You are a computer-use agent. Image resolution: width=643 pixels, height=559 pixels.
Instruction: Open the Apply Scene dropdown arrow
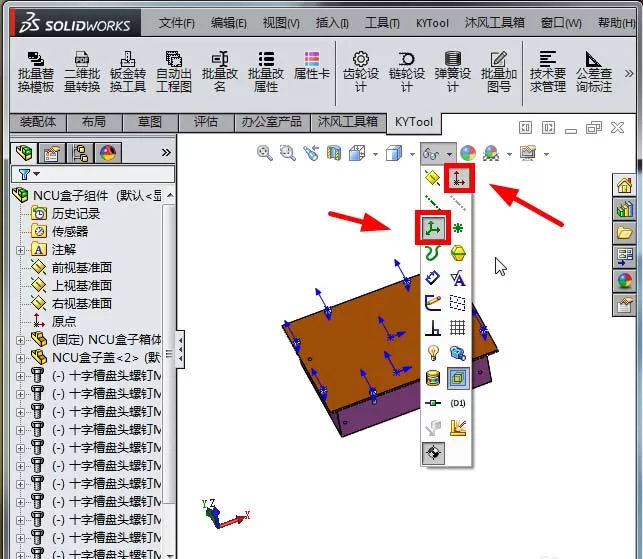pyautogui.click(x=509, y=155)
